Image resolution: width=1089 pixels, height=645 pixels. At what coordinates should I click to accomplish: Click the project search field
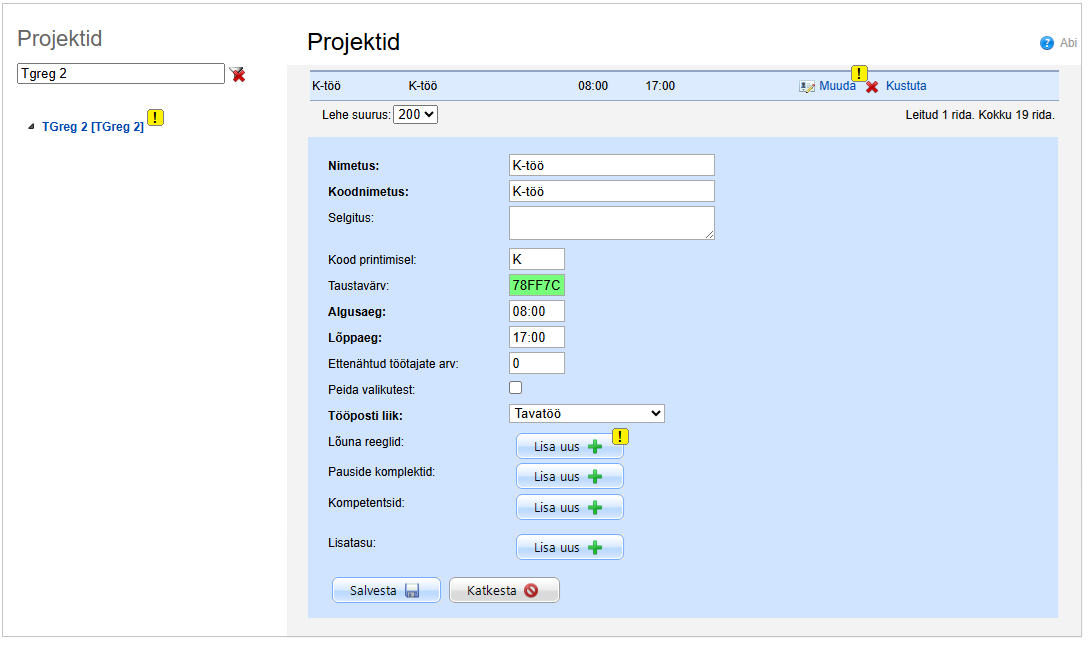(120, 74)
